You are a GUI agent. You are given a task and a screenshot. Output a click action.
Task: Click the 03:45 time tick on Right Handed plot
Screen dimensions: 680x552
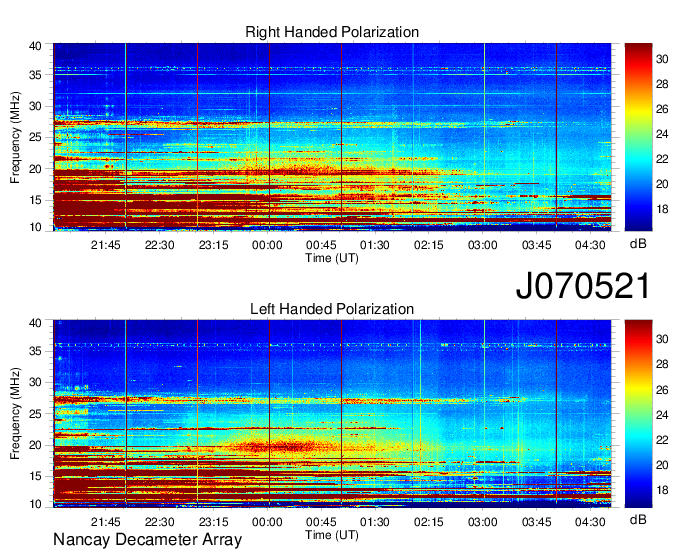[536, 245]
